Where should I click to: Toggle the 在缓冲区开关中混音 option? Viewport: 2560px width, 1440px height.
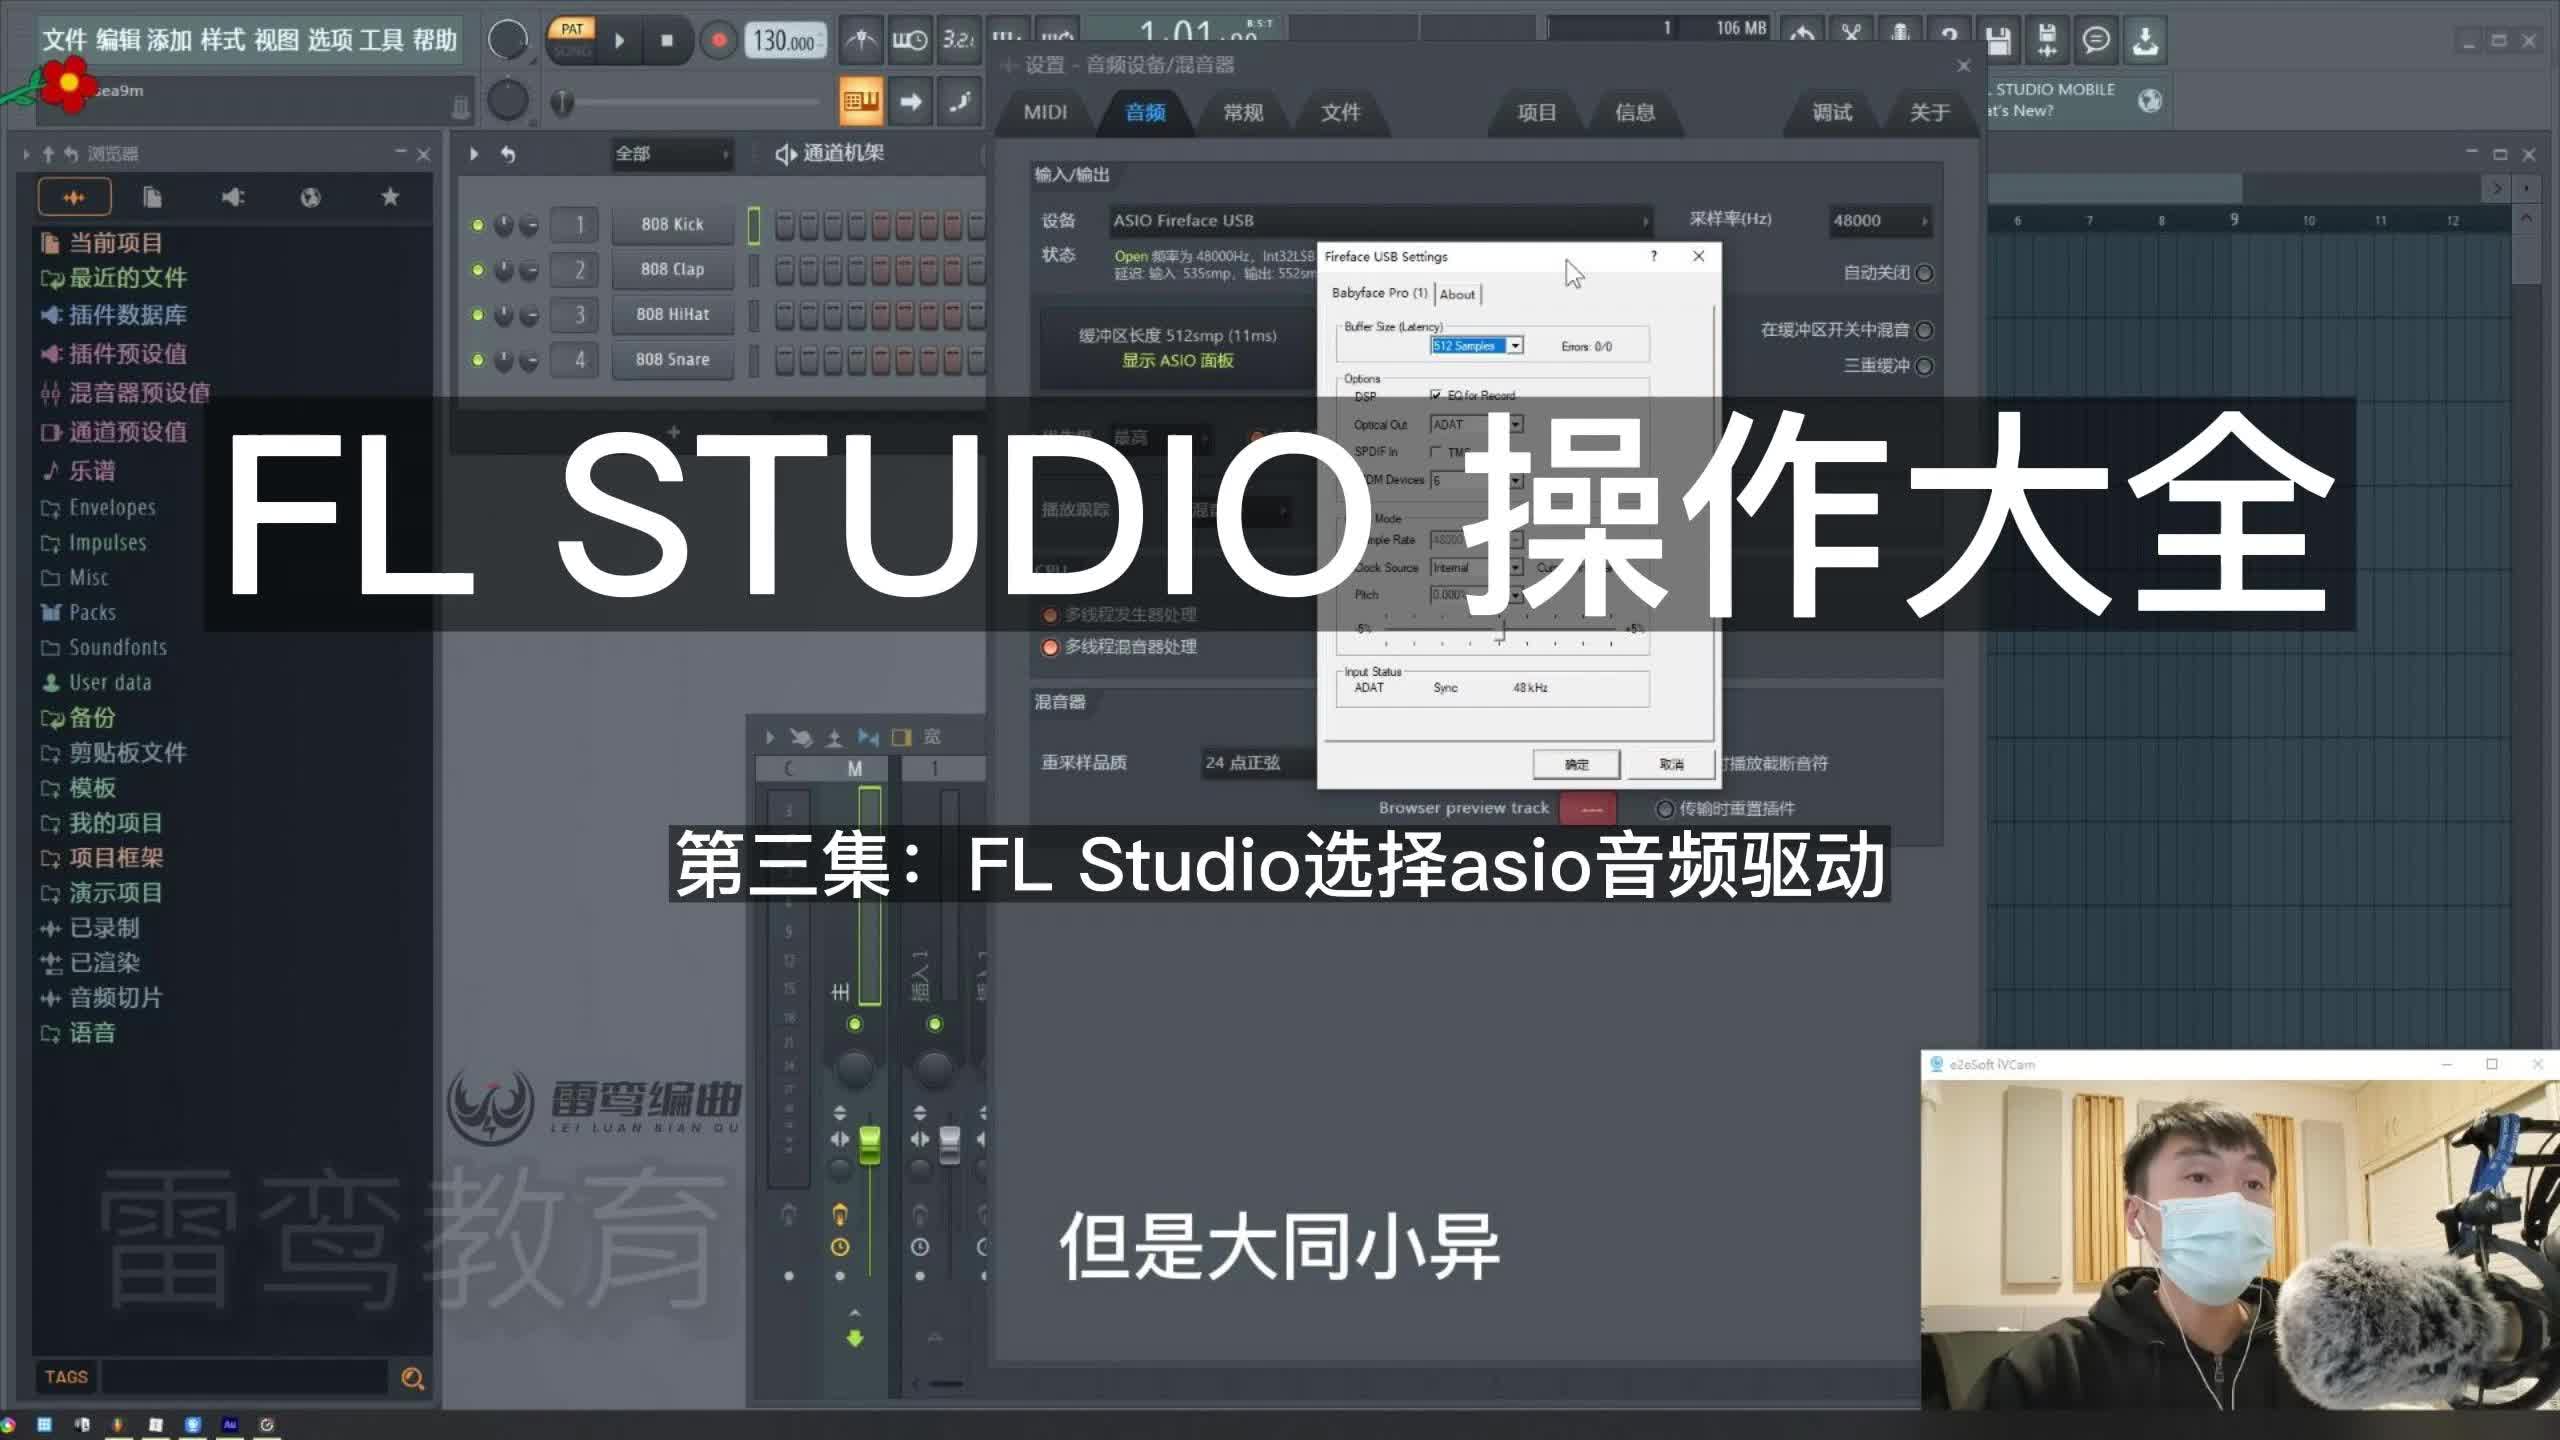click(1924, 330)
